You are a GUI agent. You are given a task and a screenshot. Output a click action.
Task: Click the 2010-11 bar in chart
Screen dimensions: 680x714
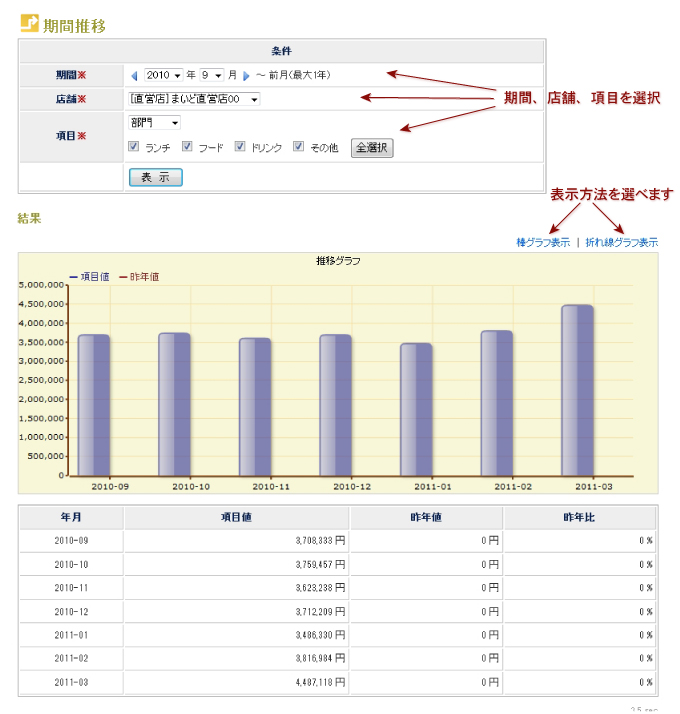[x=255, y=407]
